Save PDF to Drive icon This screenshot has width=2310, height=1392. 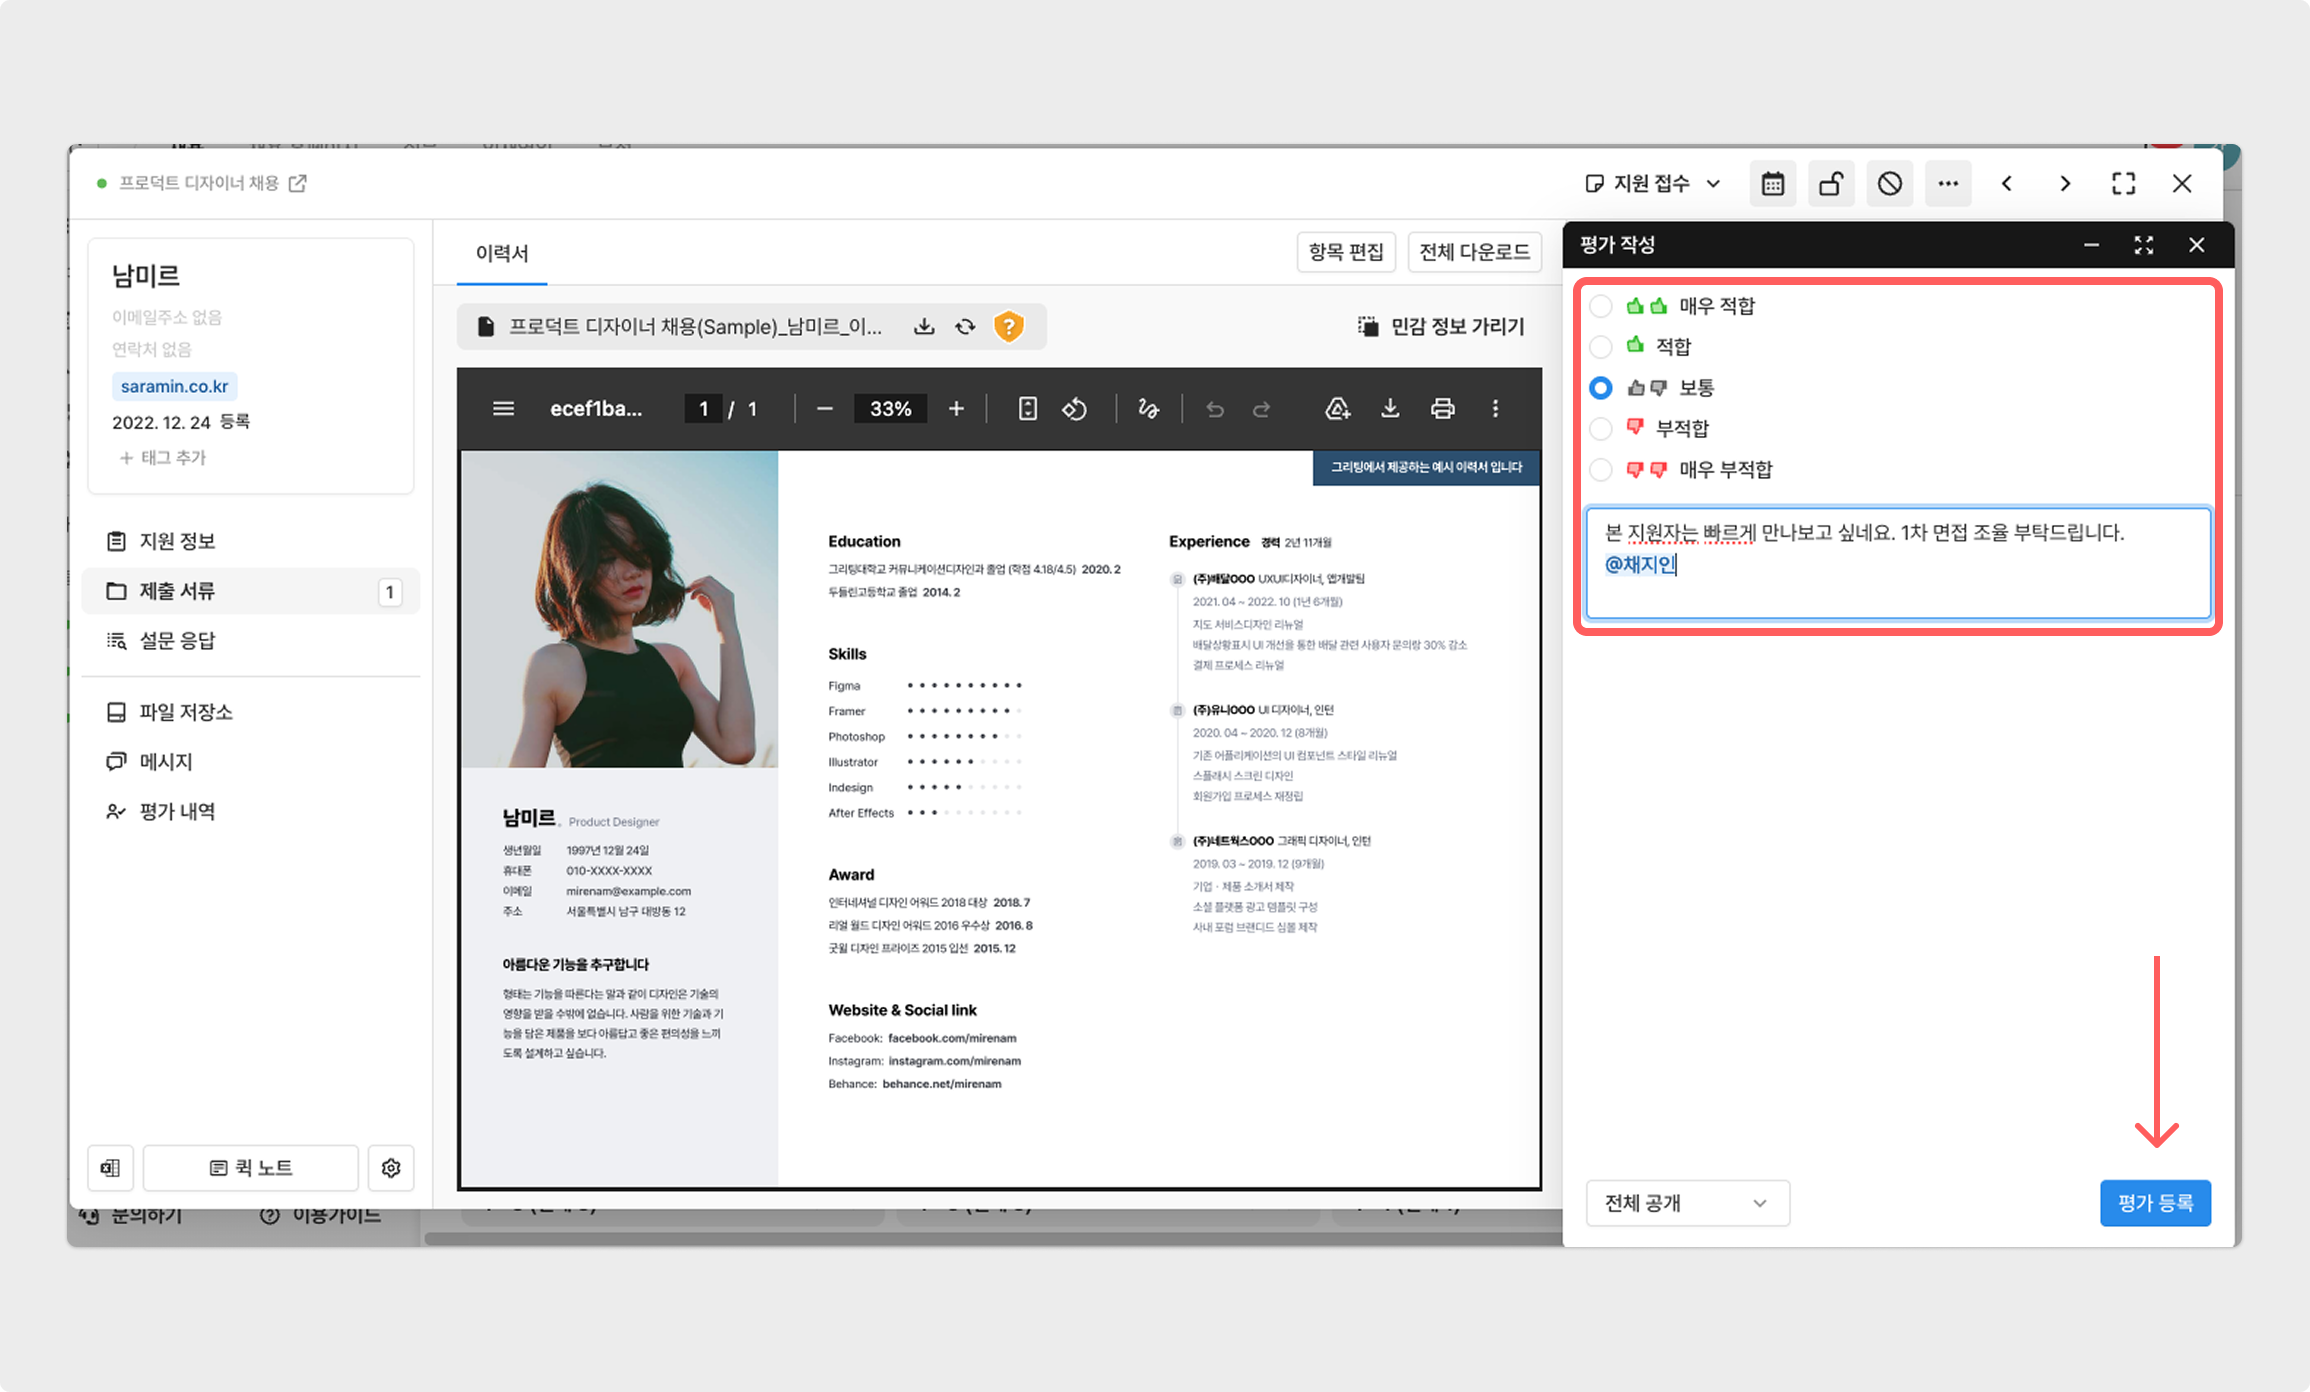coord(1338,409)
